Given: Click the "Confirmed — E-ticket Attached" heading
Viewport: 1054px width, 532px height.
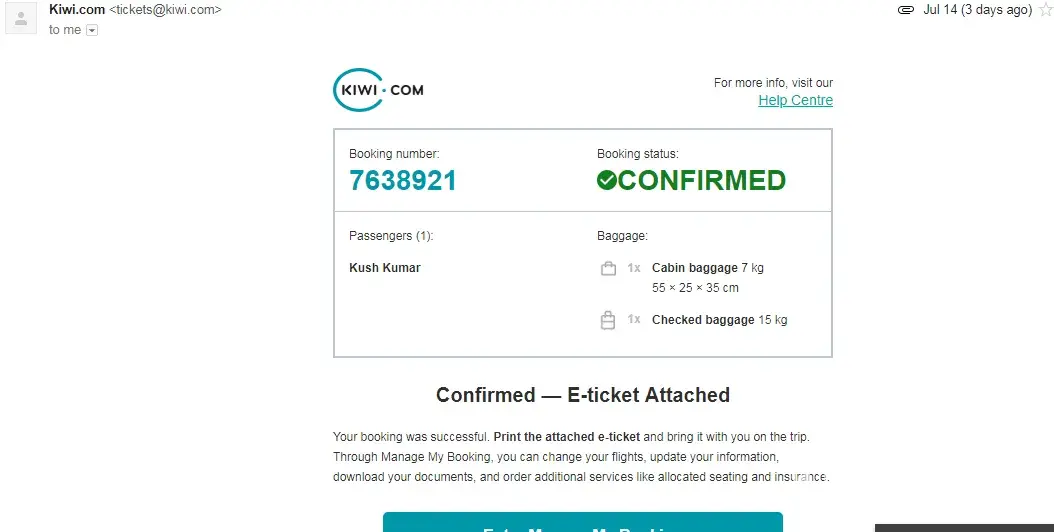Looking at the screenshot, I should tap(583, 395).
